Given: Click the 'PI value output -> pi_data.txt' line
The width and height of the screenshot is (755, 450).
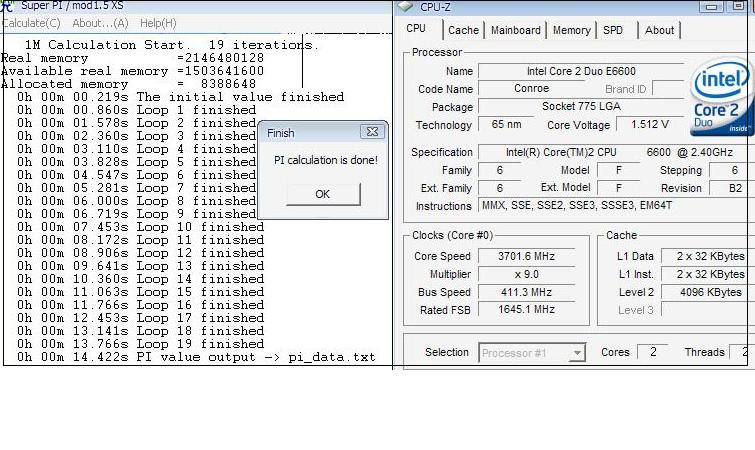Looking at the screenshot, I should 196,357.
